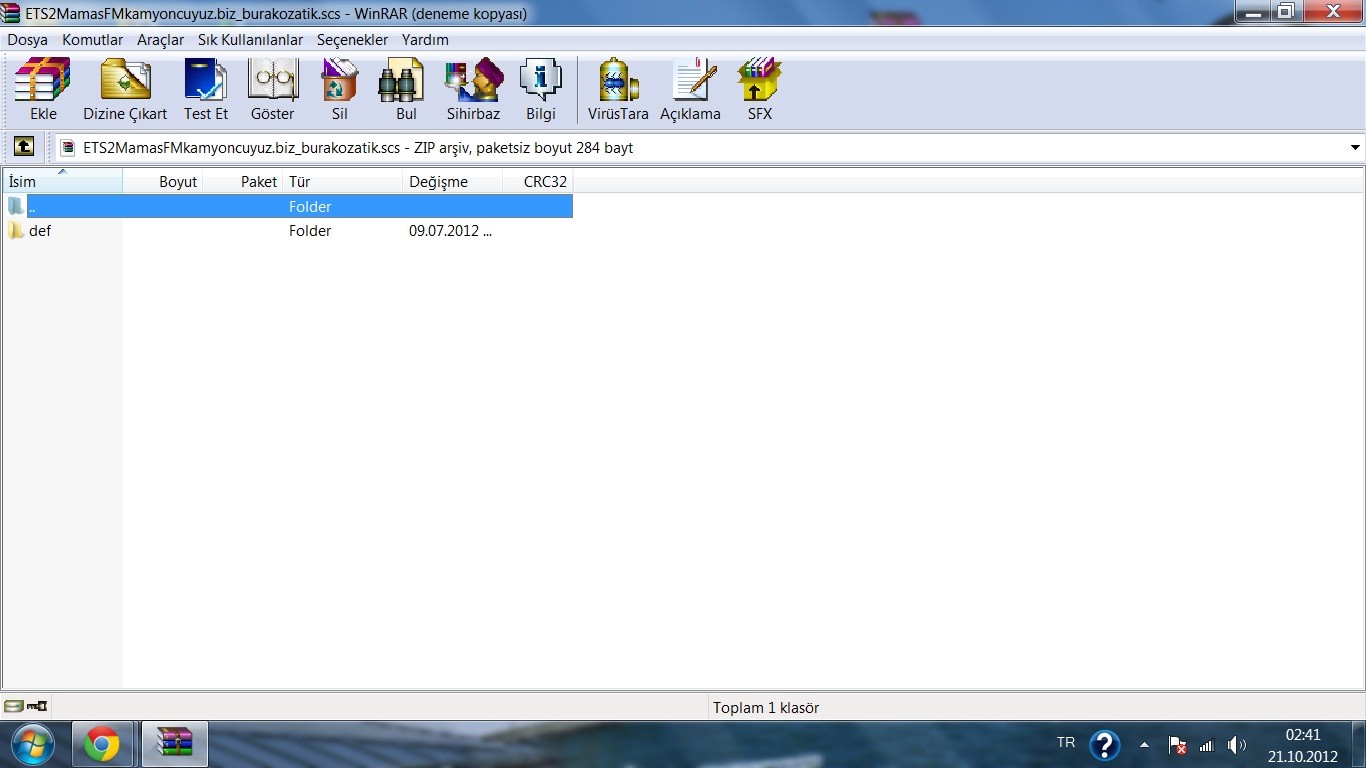Select the def folder name
This screenshot has height=768, width=1366.
[40, 230]
